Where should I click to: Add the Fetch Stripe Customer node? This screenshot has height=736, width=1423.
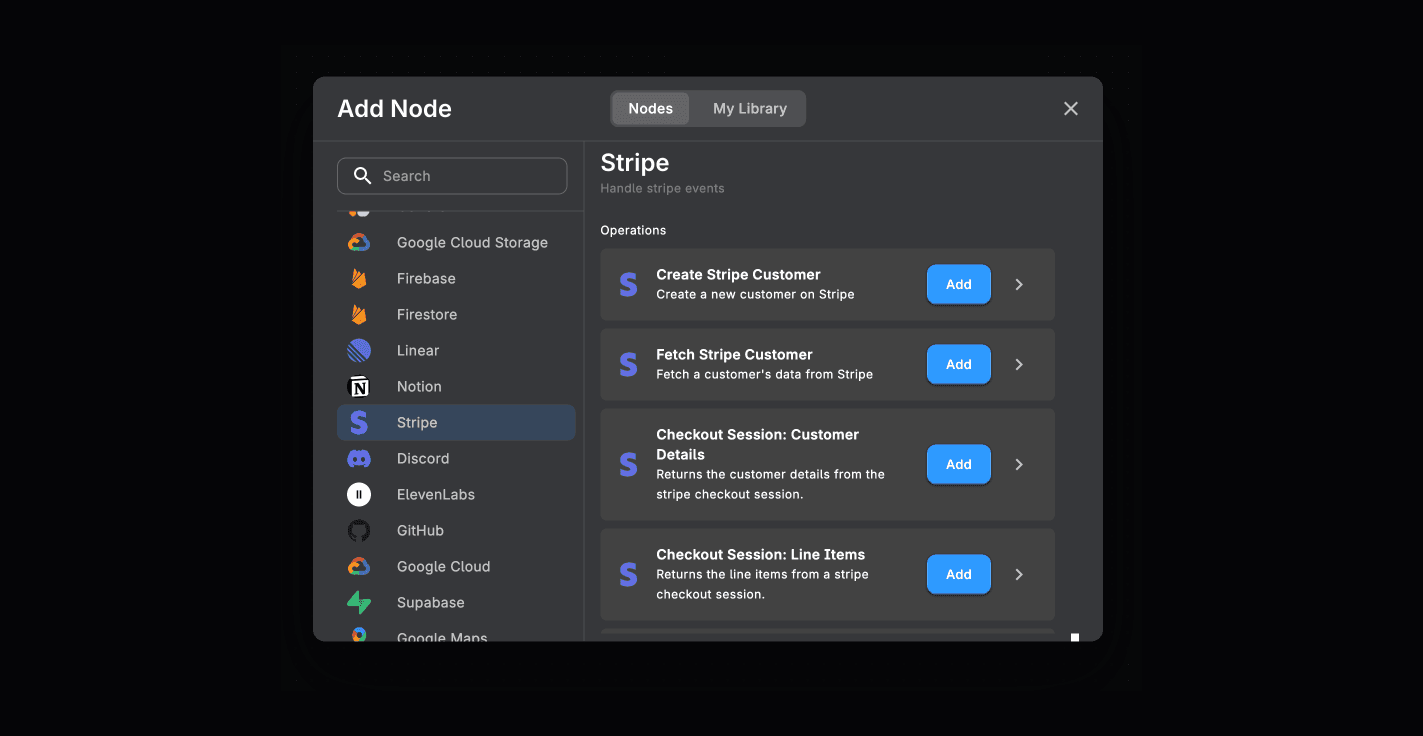point(958,365)
